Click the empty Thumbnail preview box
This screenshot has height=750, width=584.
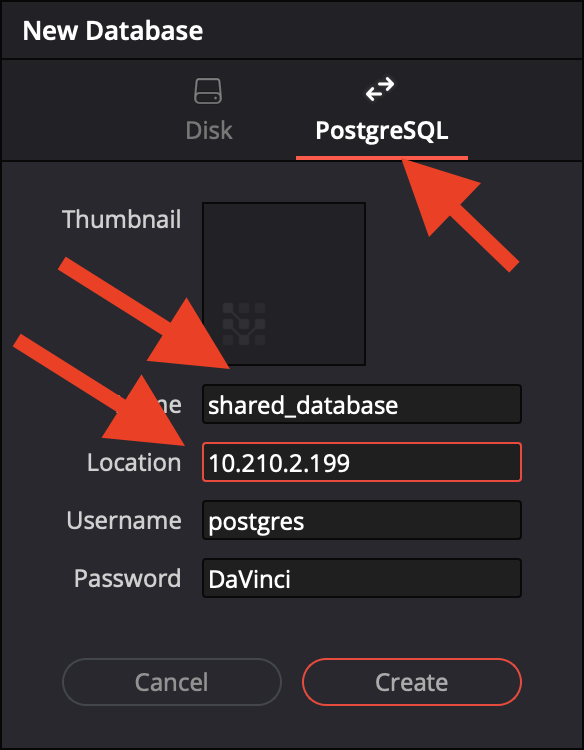pyautogui.click(x=284, y=284)
